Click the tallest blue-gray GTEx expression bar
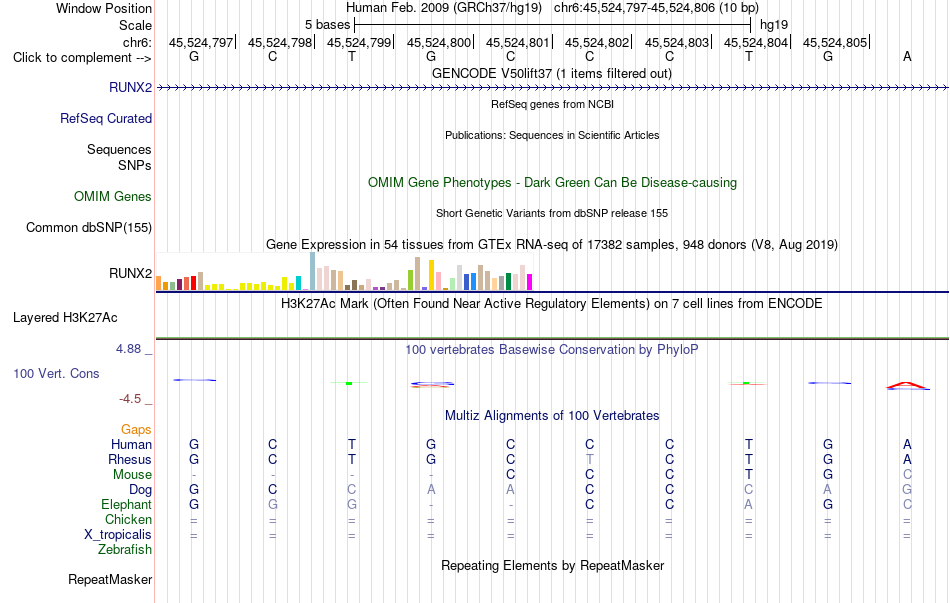Image resolution: width=950 pixels, height=603 pixels. (x=313, y=271)
